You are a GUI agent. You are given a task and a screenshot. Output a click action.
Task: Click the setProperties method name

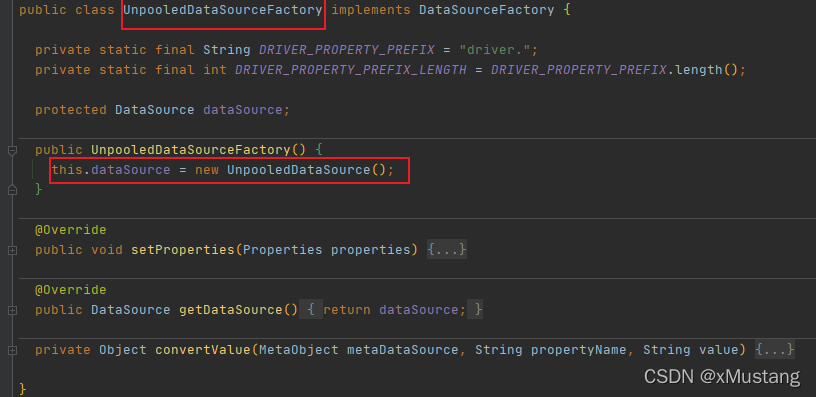(x=183, y=250)
